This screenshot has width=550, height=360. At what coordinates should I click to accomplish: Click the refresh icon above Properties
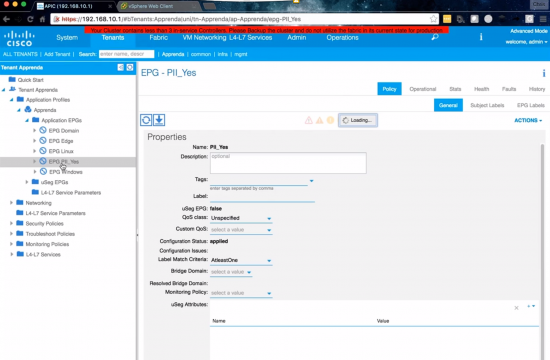[x=146, y=120]
